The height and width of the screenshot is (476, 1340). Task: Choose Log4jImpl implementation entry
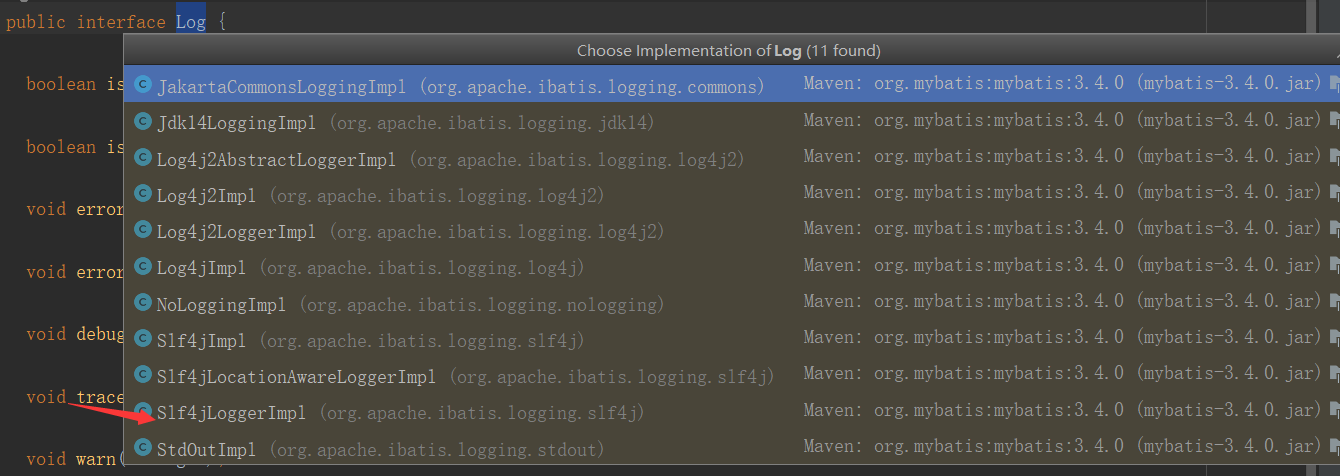click(x=731, y=267)
